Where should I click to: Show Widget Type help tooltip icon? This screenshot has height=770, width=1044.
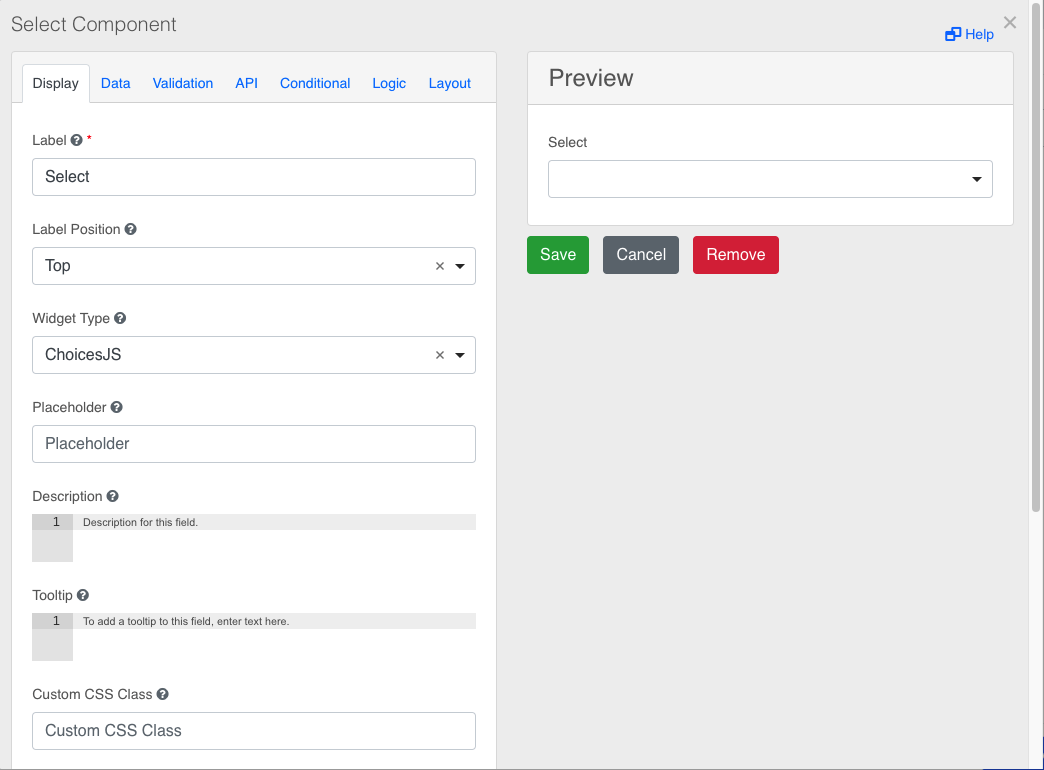[120, 318]
